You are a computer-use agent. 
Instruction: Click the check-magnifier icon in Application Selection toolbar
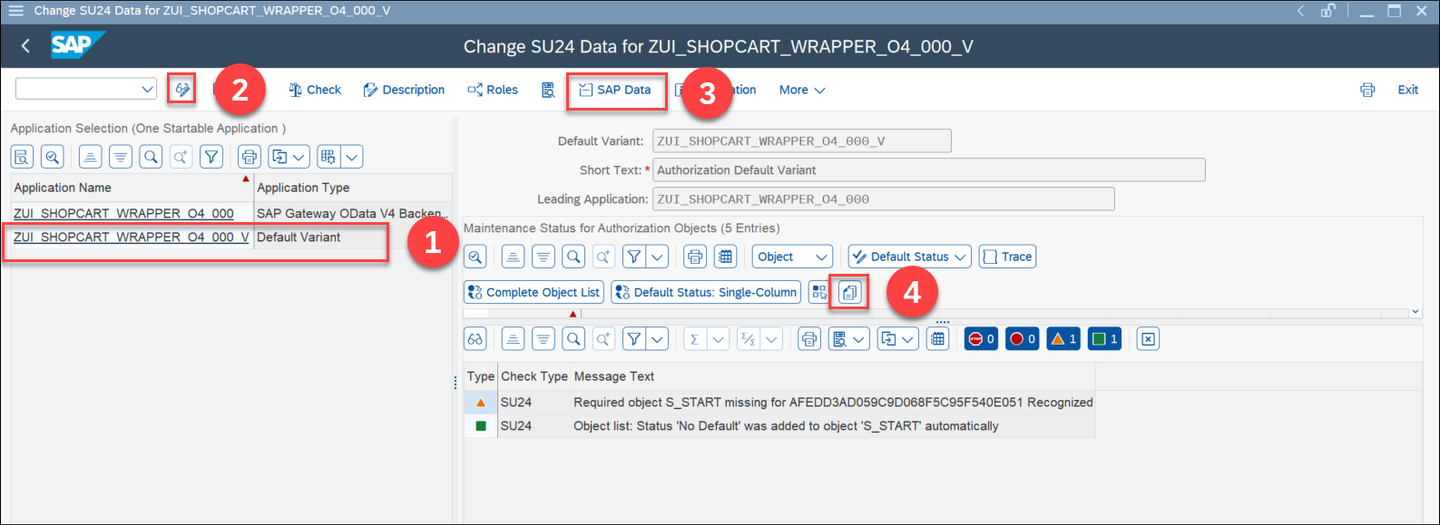click(52, 156)
